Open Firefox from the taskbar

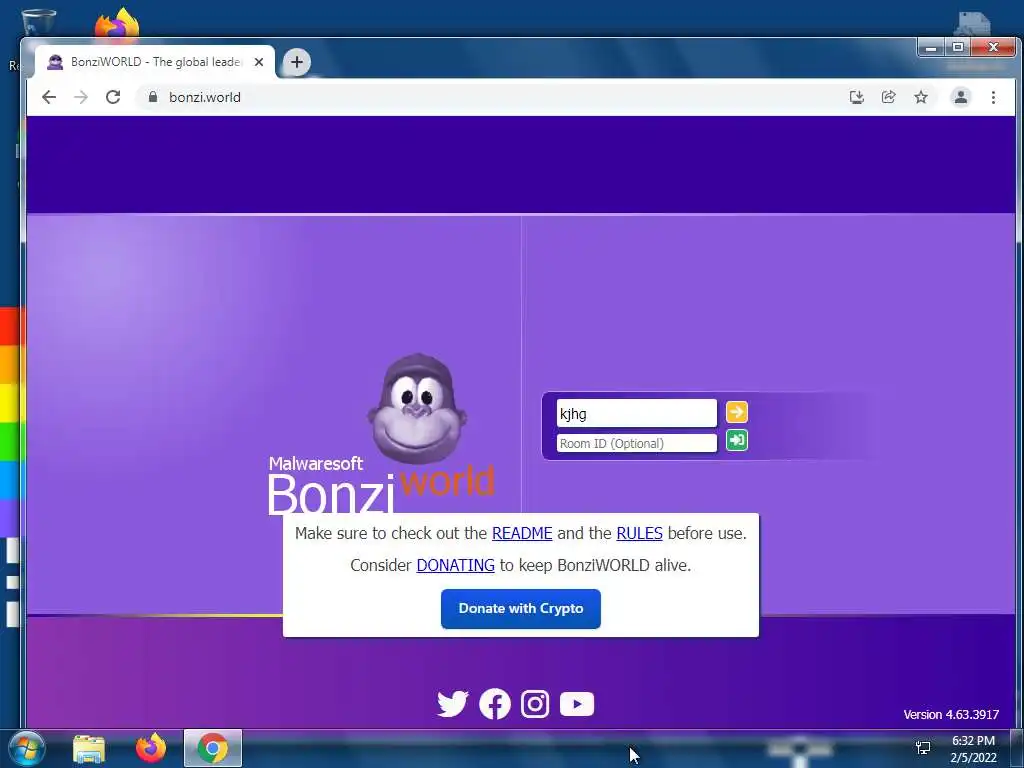pos(151,748)
